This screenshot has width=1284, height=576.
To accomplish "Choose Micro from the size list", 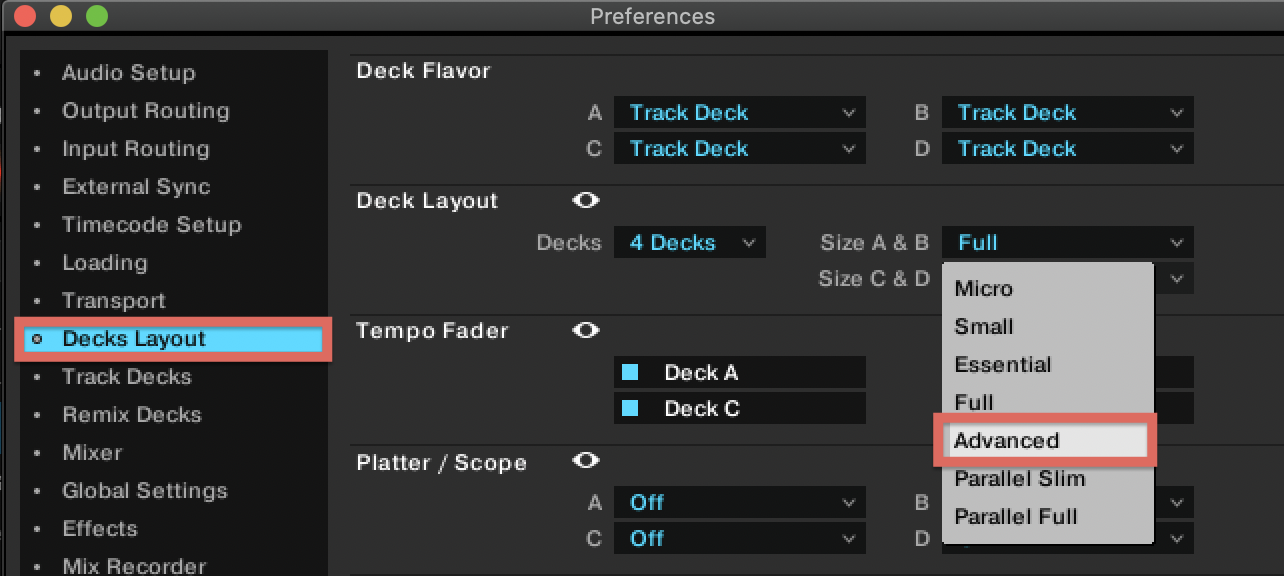I will tap(1048, 289).
